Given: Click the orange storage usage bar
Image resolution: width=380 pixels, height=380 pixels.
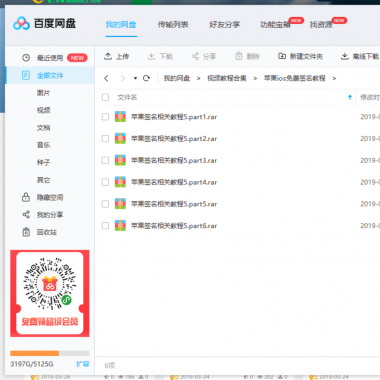Looking at the screenshot, I should 34,353.
